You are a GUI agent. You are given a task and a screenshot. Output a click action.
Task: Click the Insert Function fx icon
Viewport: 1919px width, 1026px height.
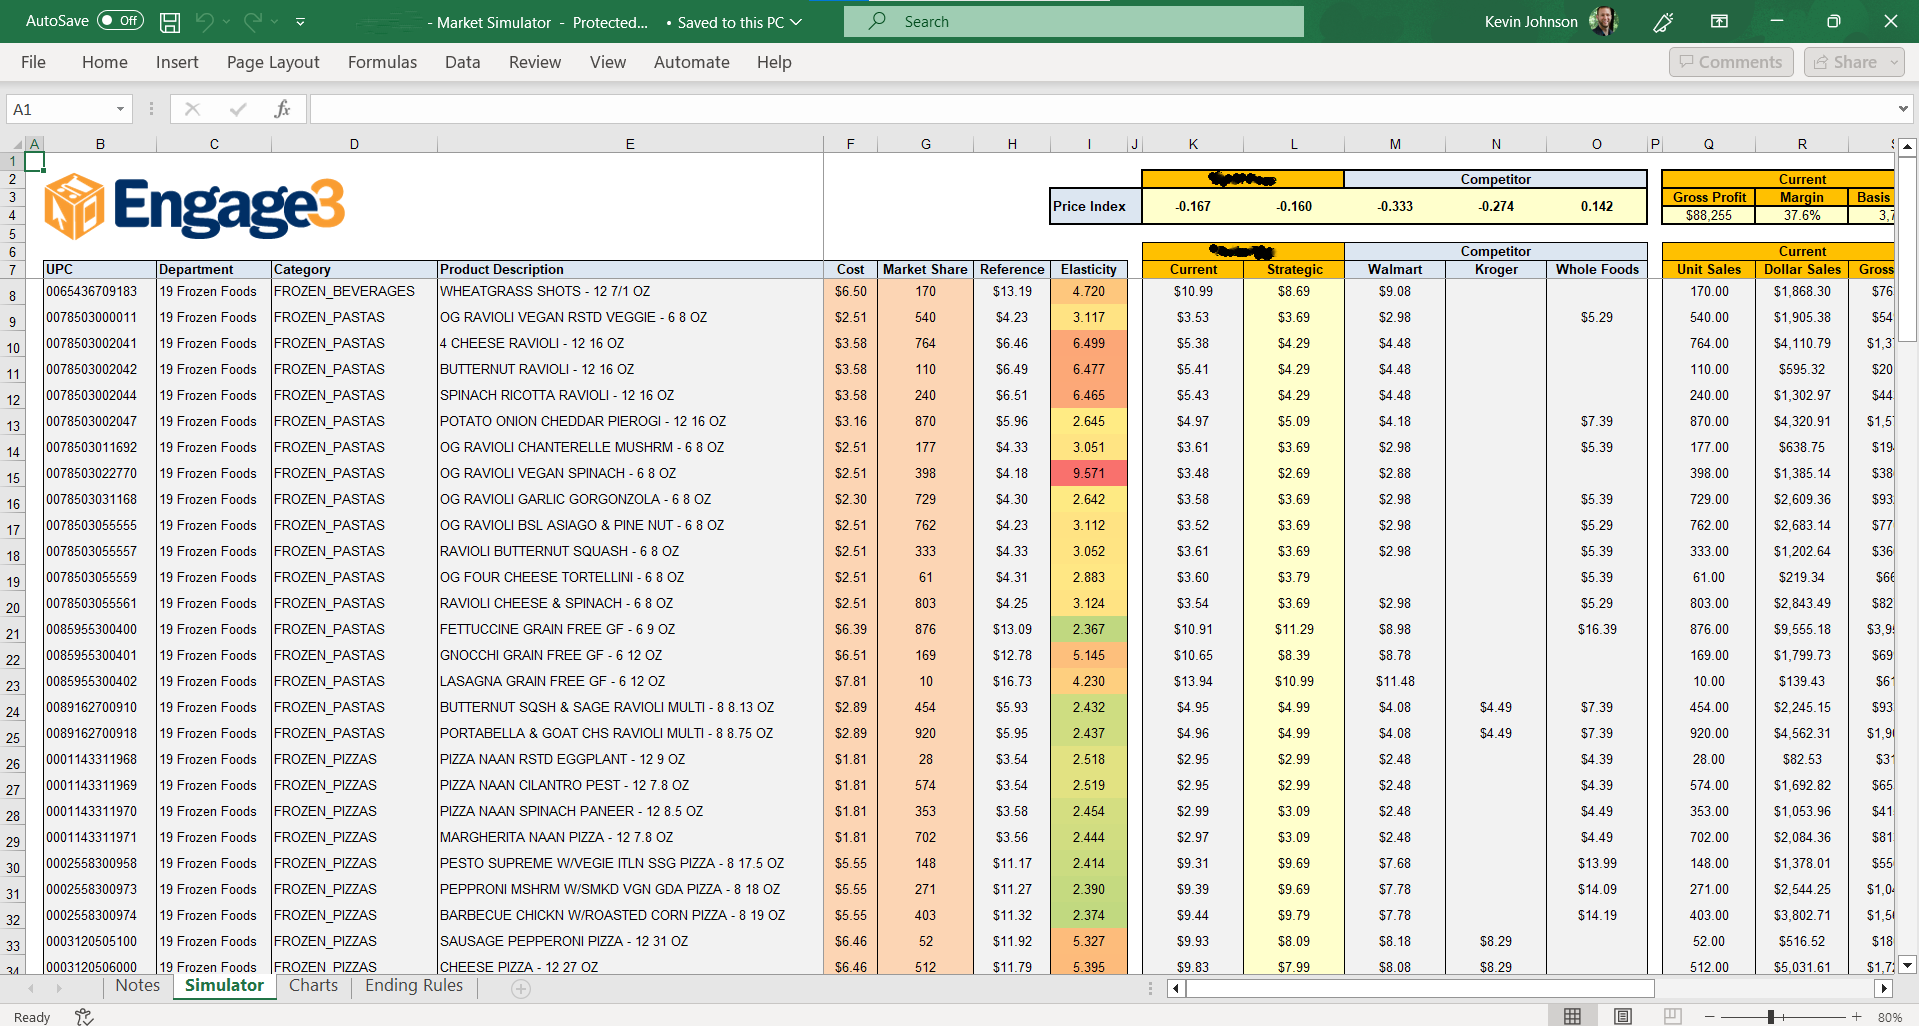(x=283, y=109)
